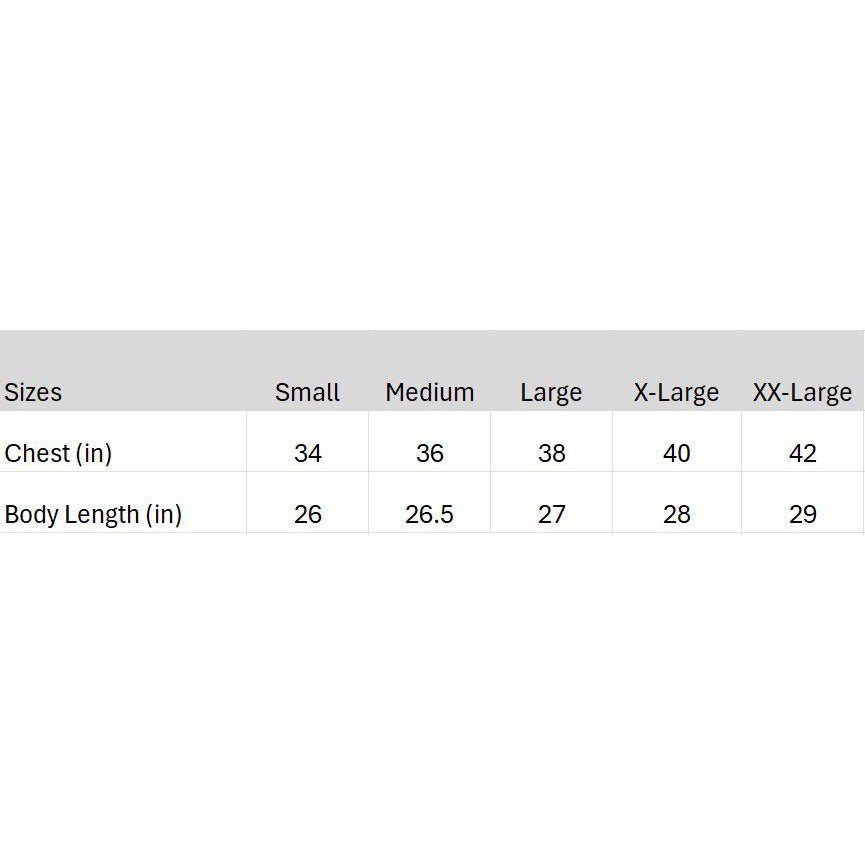Select the Small column header
The height and width of the screenshot is (865, 865).
point(307,392)
